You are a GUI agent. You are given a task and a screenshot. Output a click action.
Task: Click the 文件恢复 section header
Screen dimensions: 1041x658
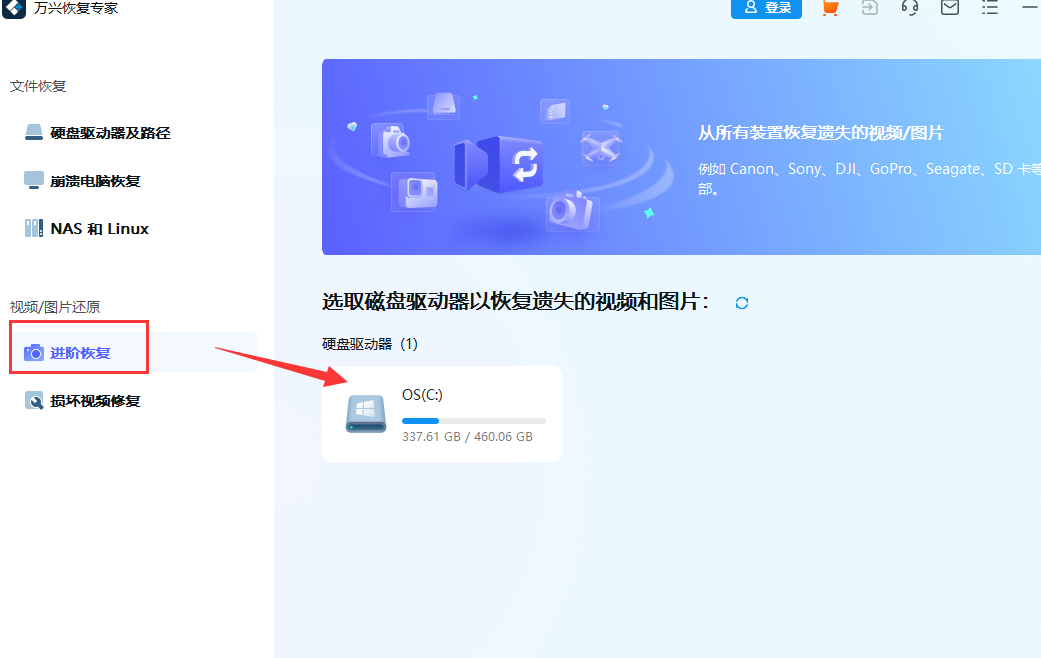coord(36,86)
